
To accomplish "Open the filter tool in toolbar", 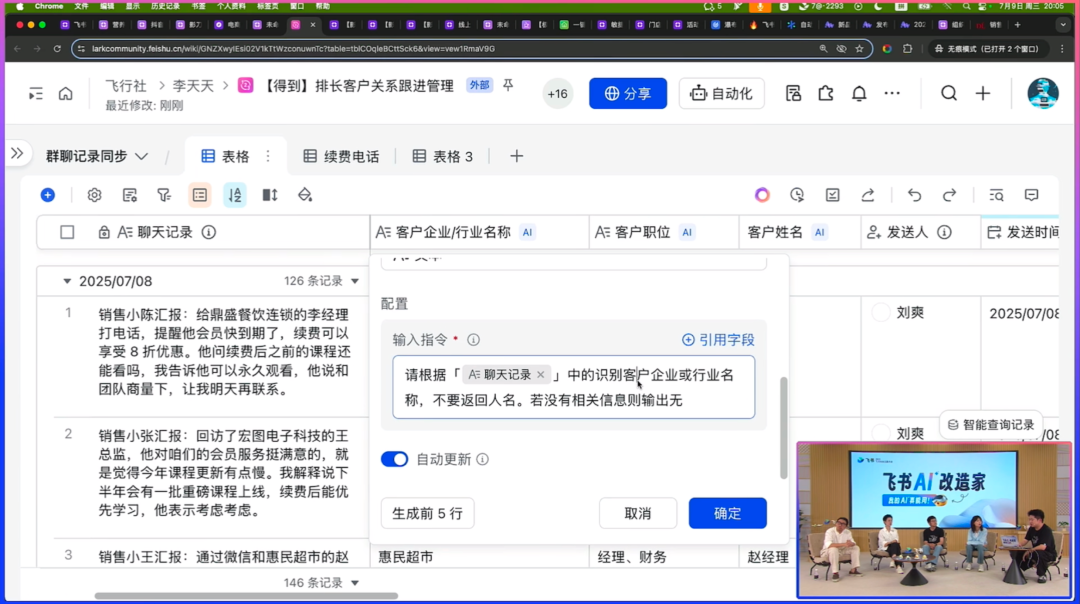I will (x=164, y=195).
